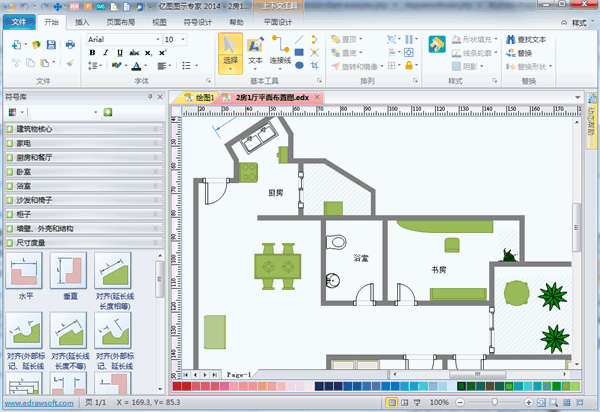Switch to the 插入 ribbon tab
This screenshot has width=600, height=412.
coord(82,22)
